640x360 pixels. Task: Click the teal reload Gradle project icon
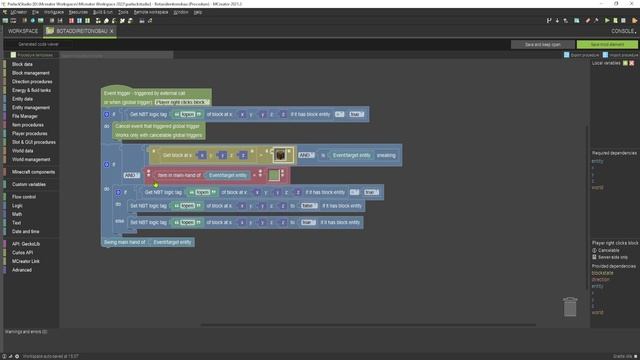577,20
